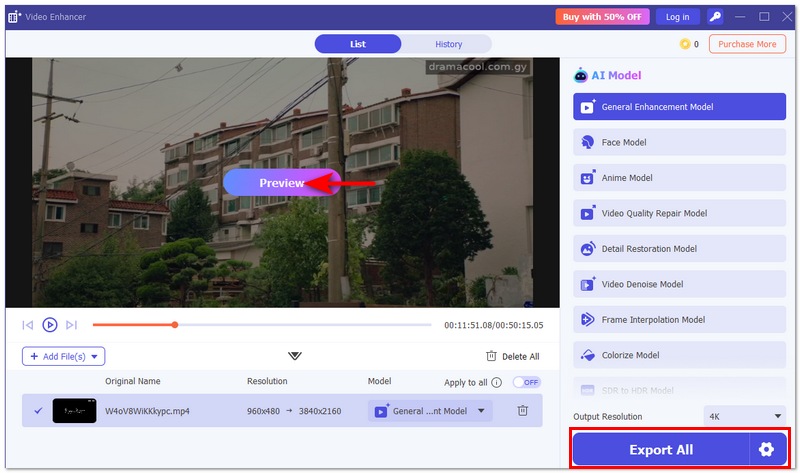Skip to the previous frame
The height and width of the screenshot is (473, 800).
[28, 325]
